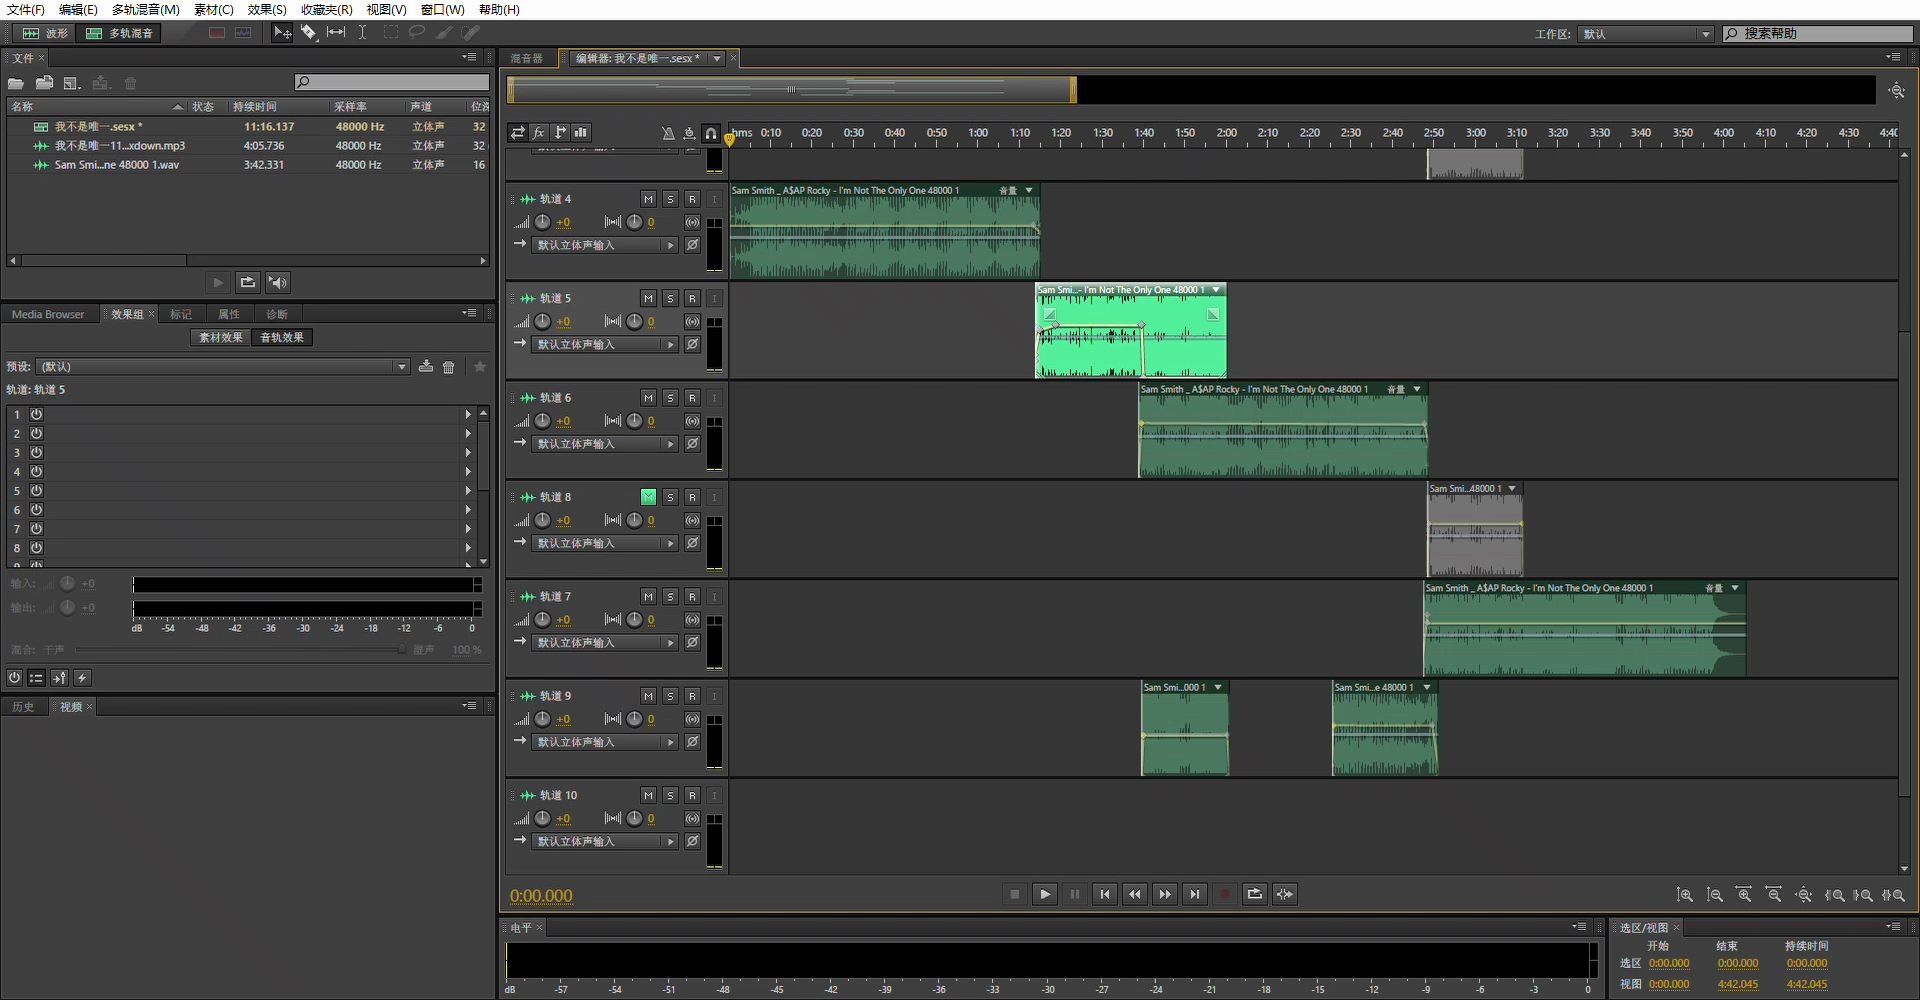Select the Razor tool
Screen dimensions: 1920x1000
(x=309, y=33)
